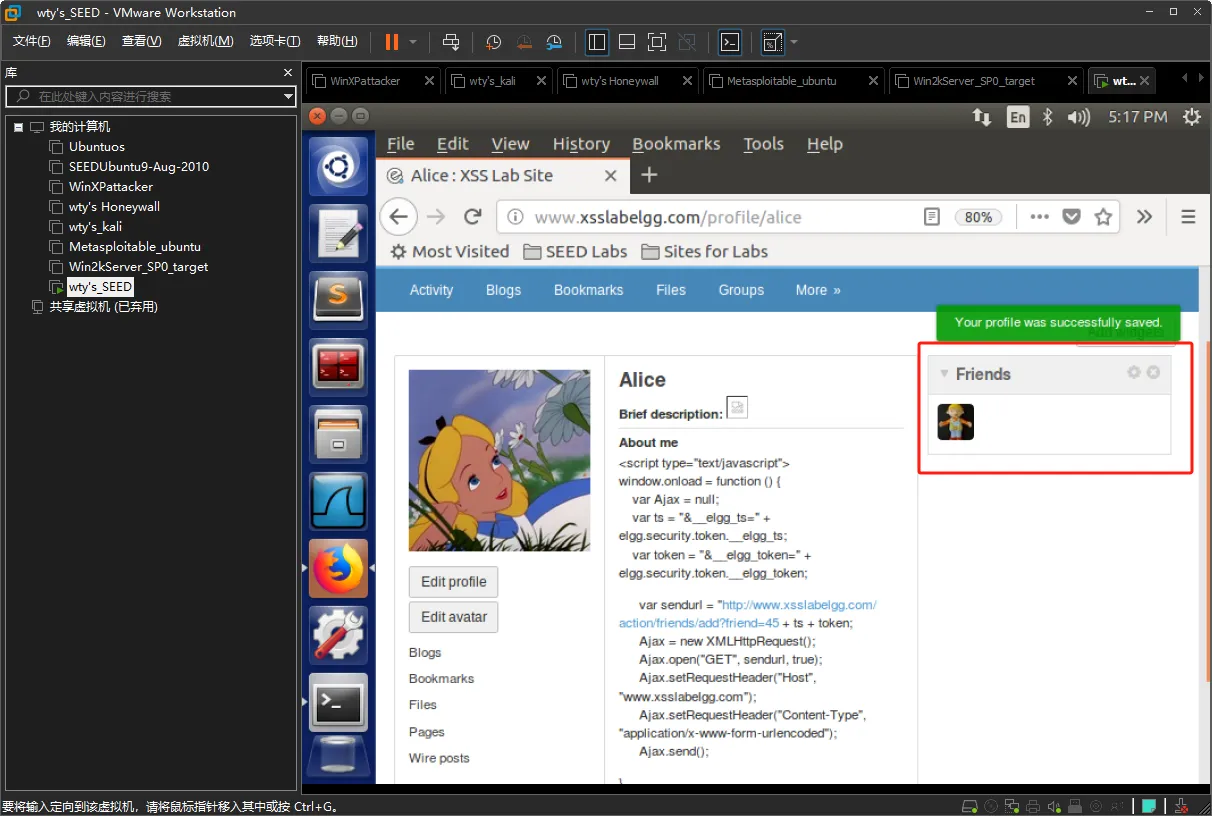
Task: Open the library search dropdown arrow
Action: (x=288, y=96)
